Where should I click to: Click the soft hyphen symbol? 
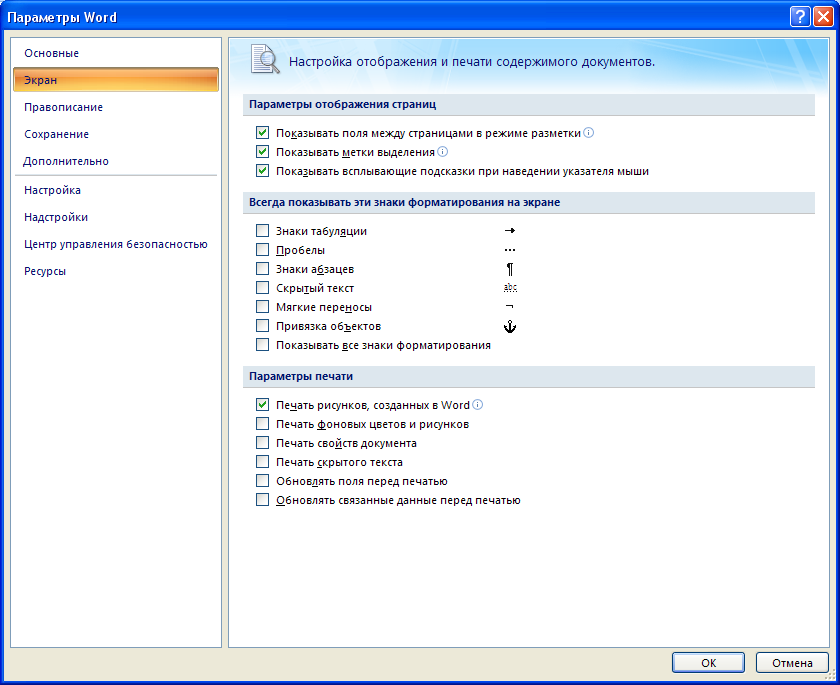coord(509,307)
